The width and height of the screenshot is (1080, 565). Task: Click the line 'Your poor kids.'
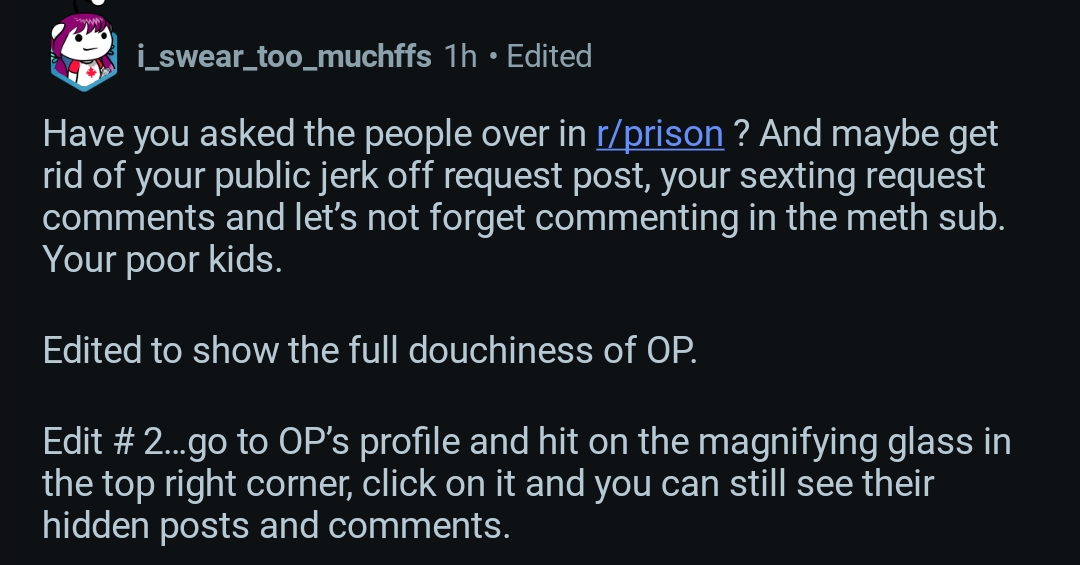click(x=162, y=260)
